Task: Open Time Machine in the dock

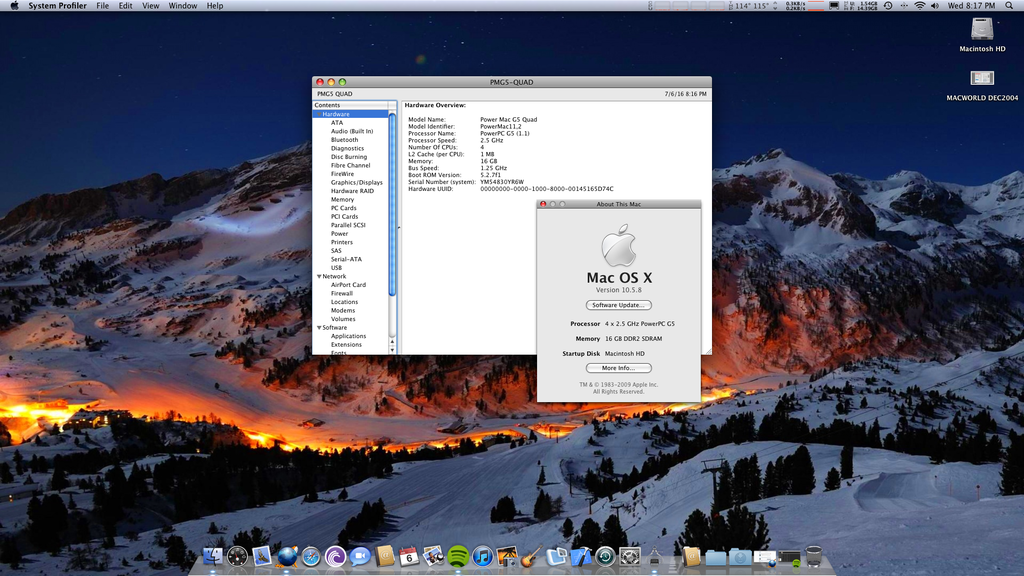Action: pyautogui.click(x=606, y=556)
